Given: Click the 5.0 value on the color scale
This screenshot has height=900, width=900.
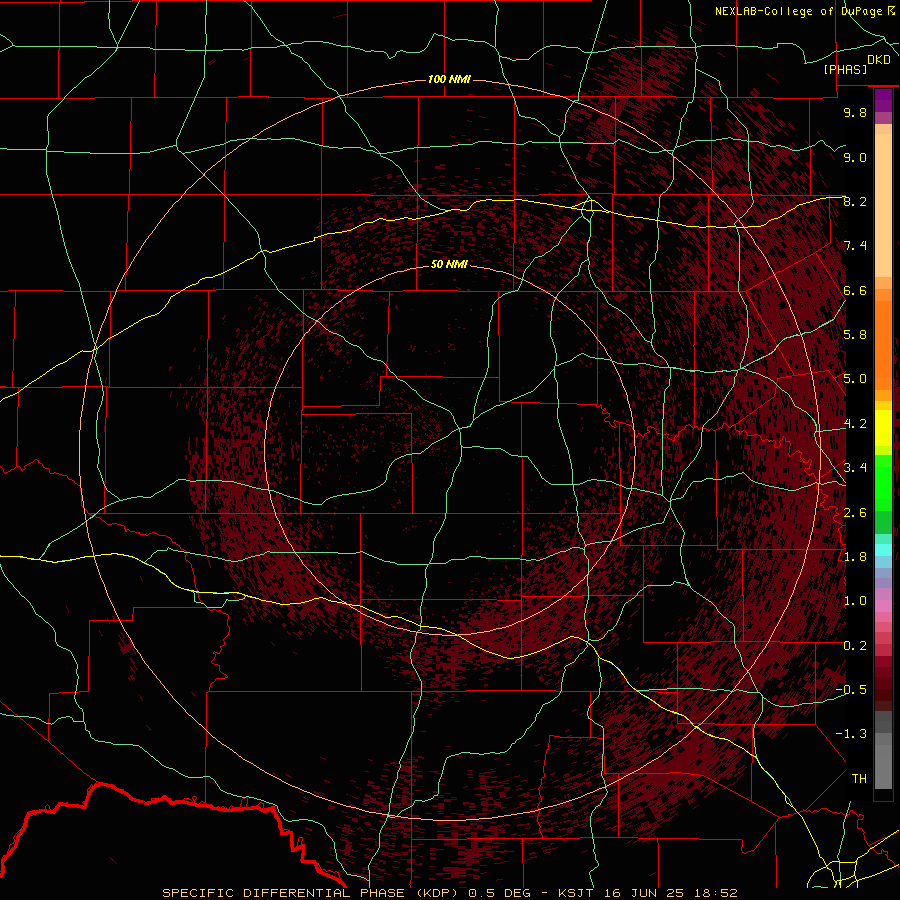Looking at the screenshot, I should coord(855,379).
